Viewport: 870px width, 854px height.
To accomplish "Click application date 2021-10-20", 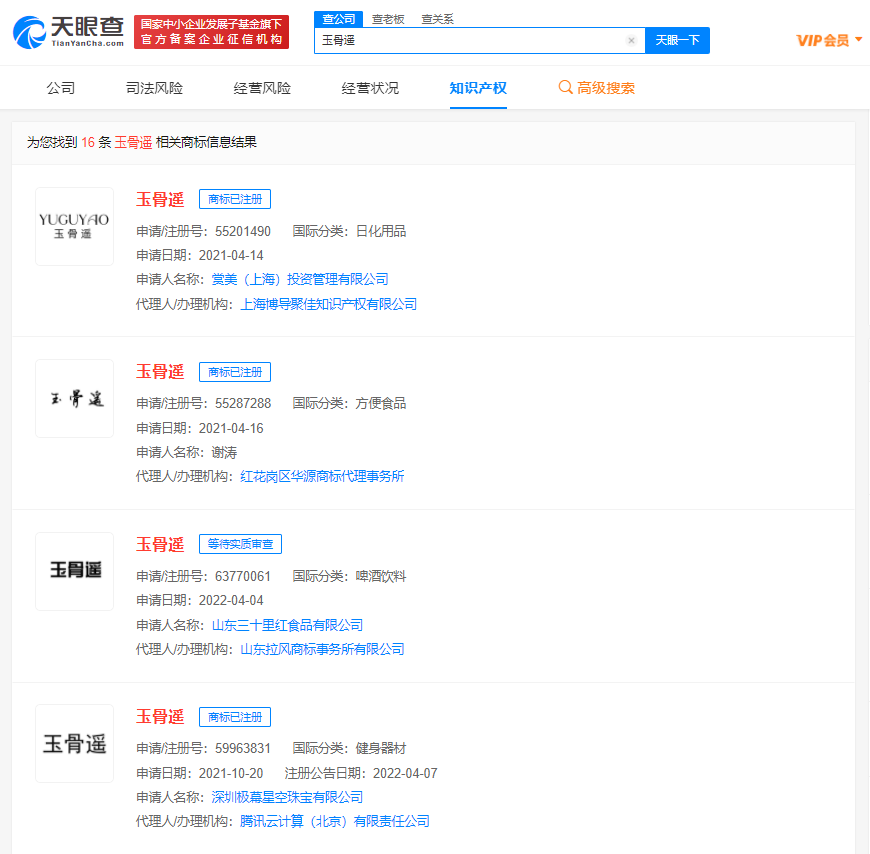I will coord(231,773).
